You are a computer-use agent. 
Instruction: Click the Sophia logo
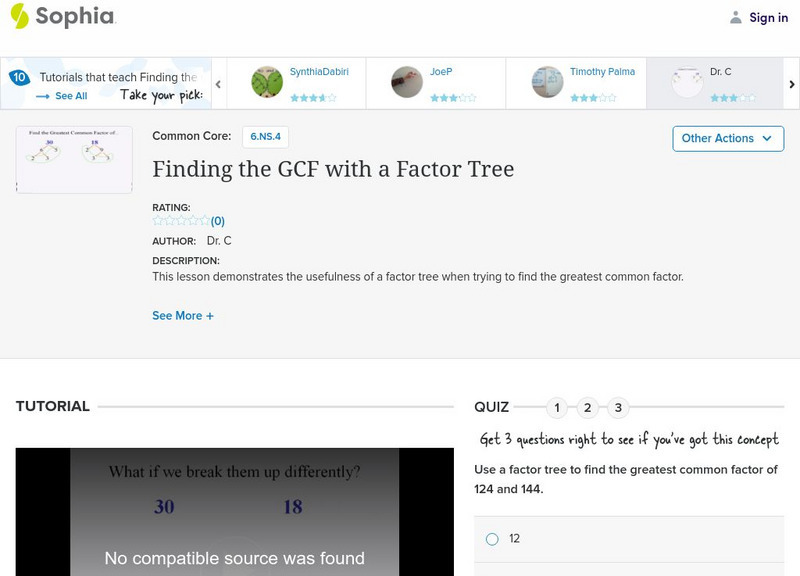tap(62, 16)
